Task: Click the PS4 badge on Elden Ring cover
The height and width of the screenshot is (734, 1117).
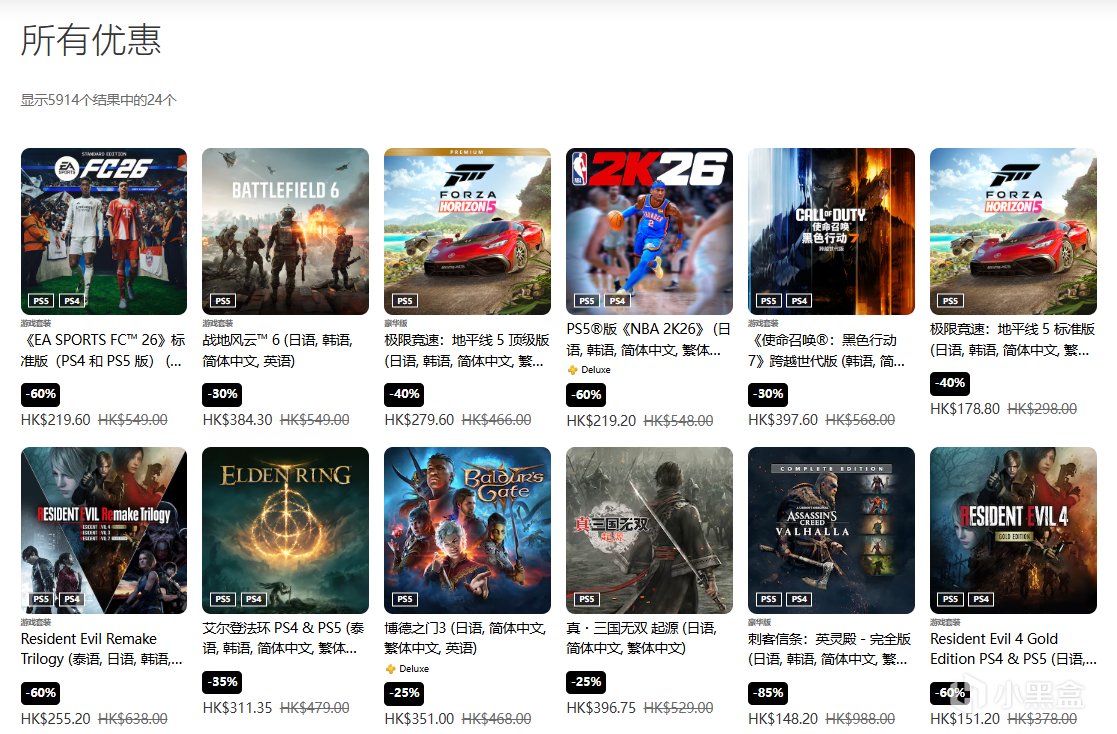Action: [254, 599]
